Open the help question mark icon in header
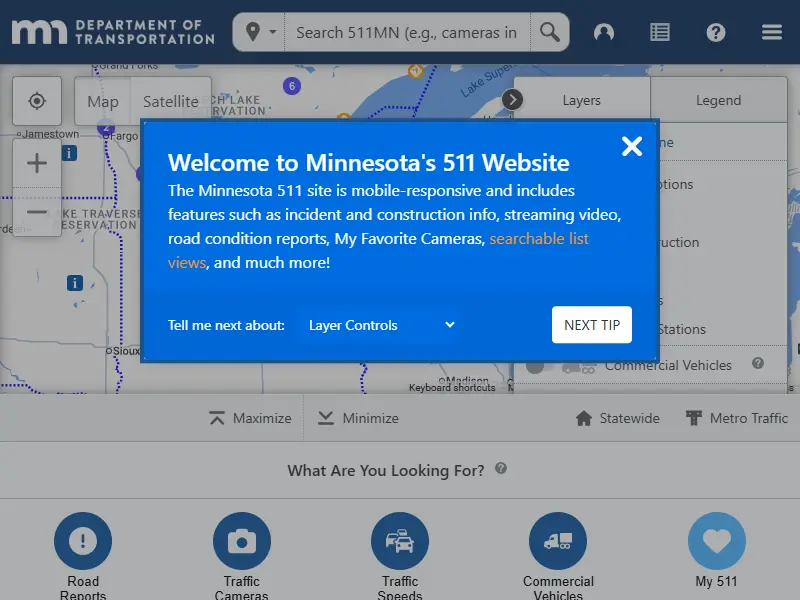800x600 pixels. pyautogui.click(x=716, y=32)
